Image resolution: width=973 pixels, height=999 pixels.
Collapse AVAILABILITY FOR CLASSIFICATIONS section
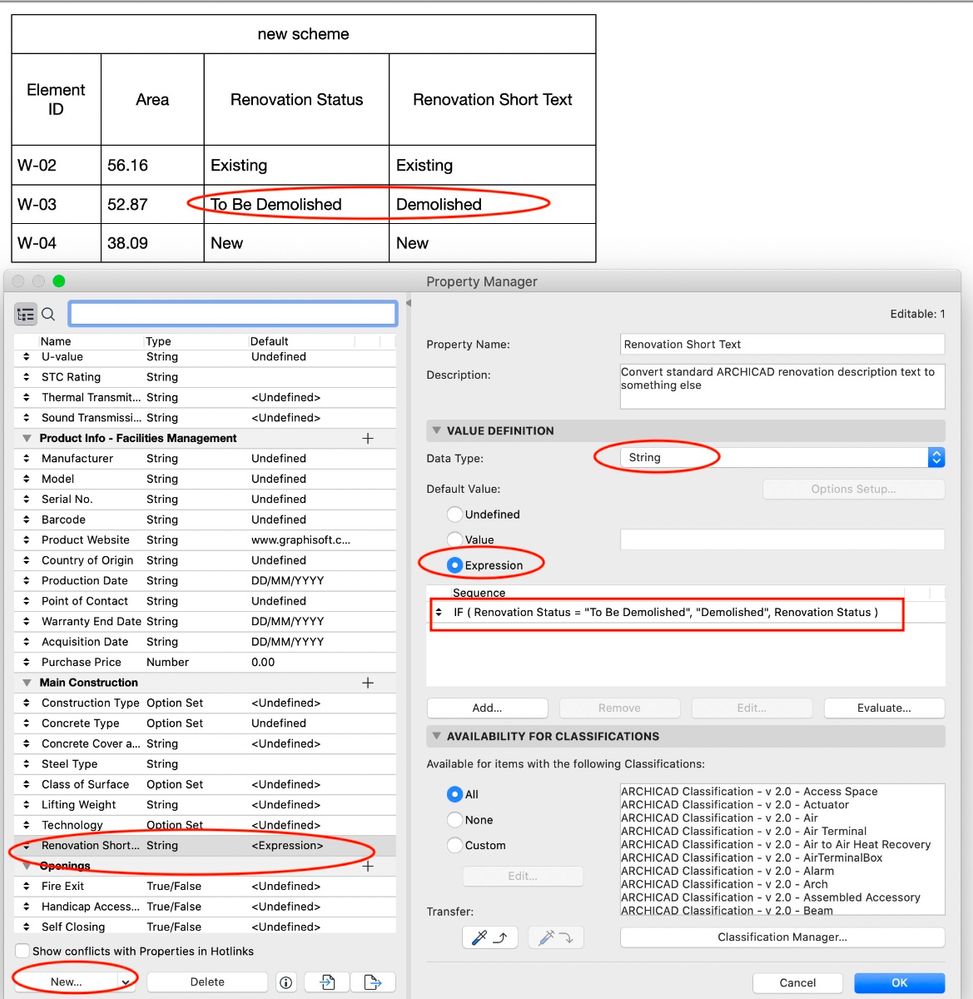click(436, 736)
